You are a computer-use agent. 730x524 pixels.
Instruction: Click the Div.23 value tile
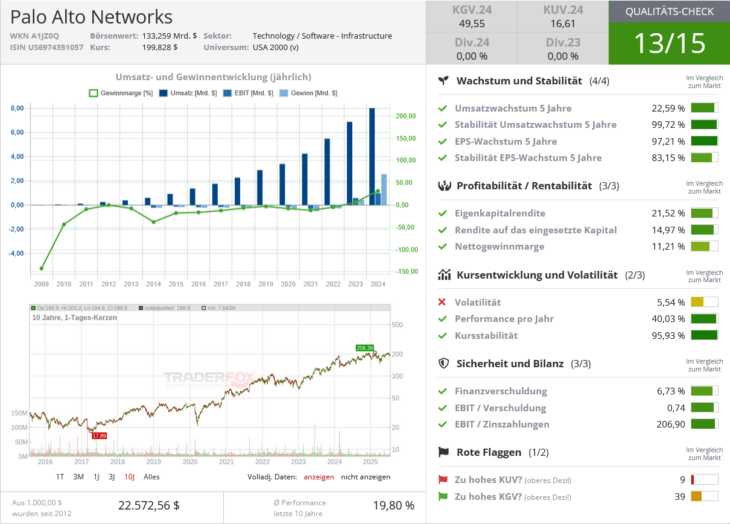pos(563,49)
